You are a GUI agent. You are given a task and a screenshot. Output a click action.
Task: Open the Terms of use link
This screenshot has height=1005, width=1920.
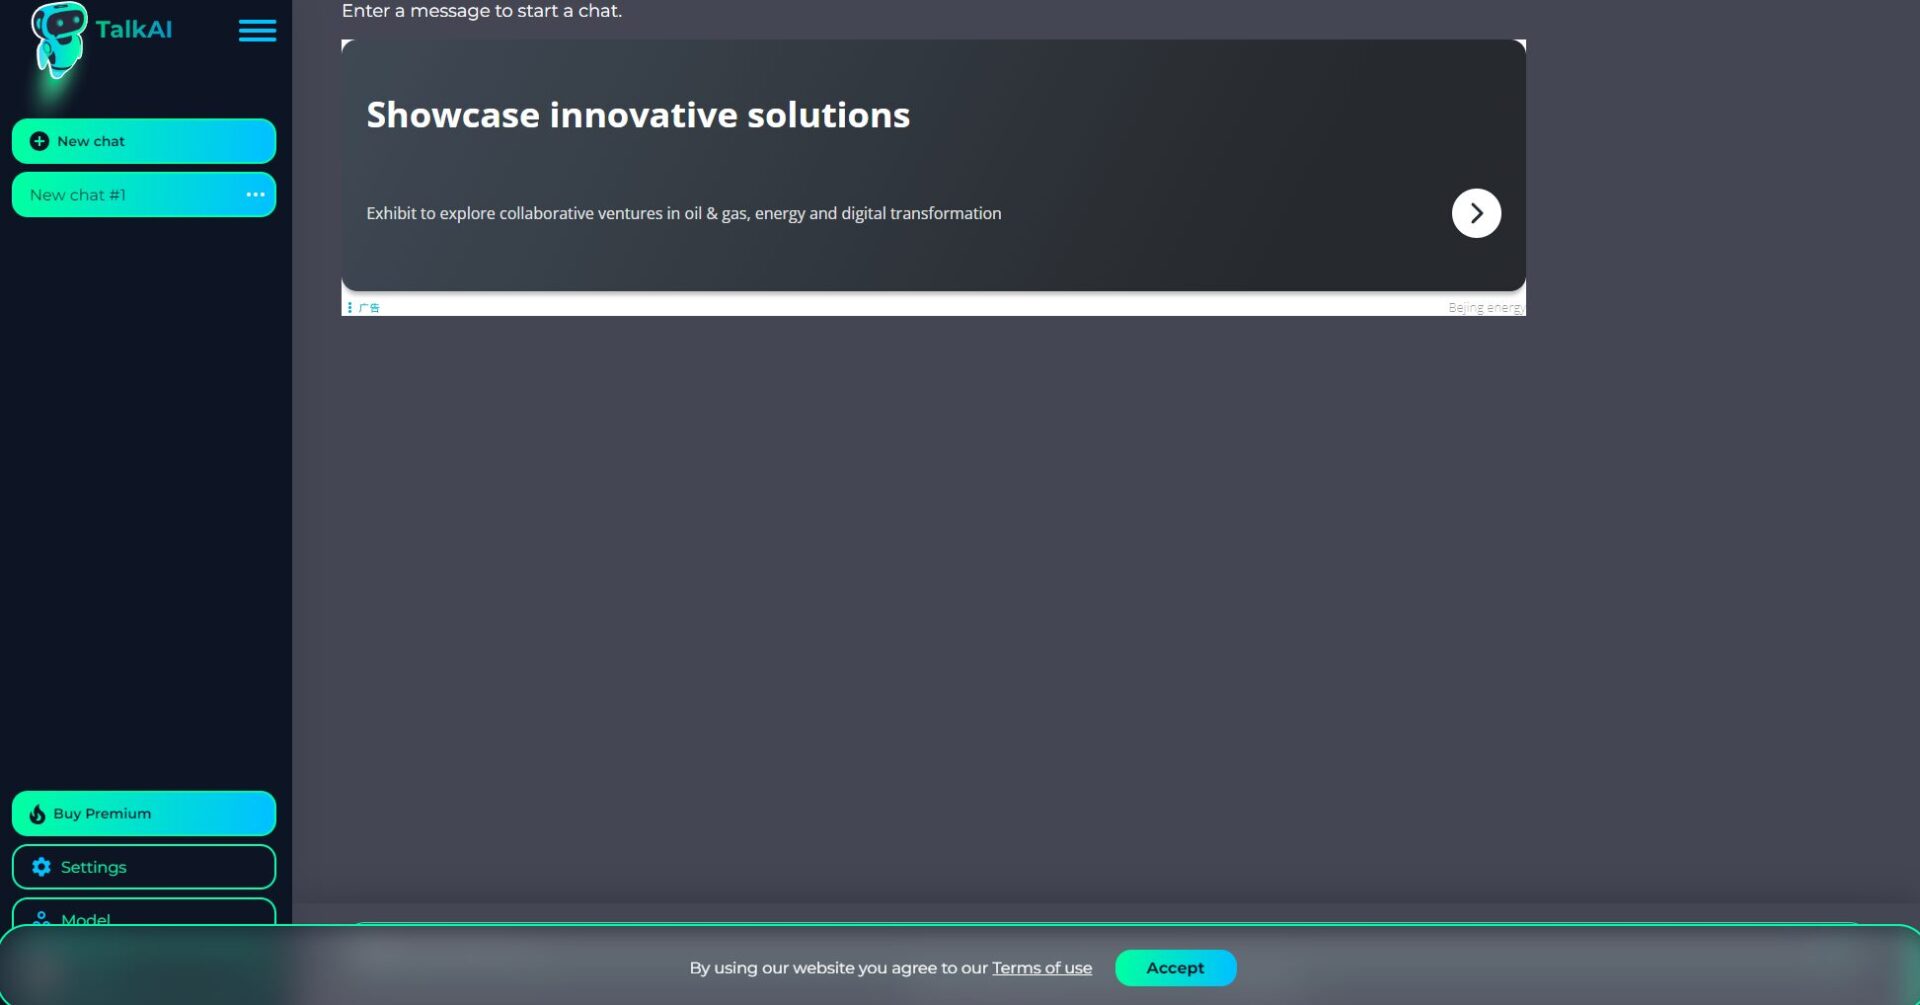pyautogui.click(x=1041, y=968)
